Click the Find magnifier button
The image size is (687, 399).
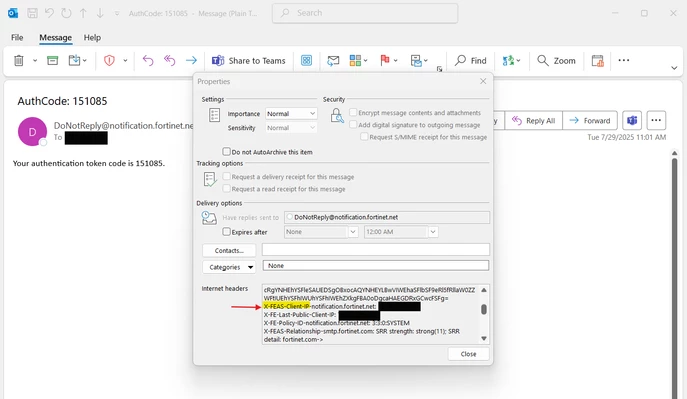point(471,60)
